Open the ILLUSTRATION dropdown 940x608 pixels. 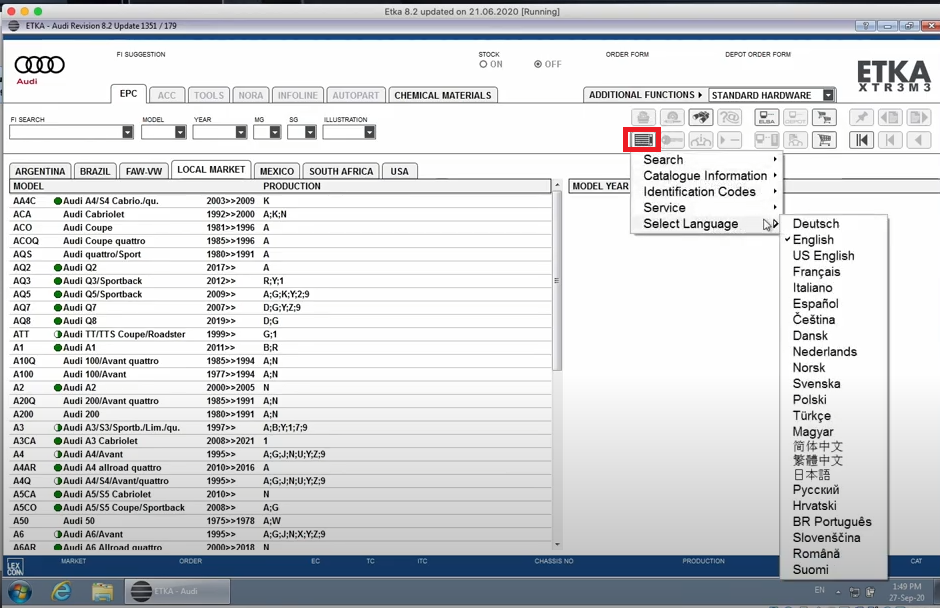pyautogui.click(x=369, y=132)
